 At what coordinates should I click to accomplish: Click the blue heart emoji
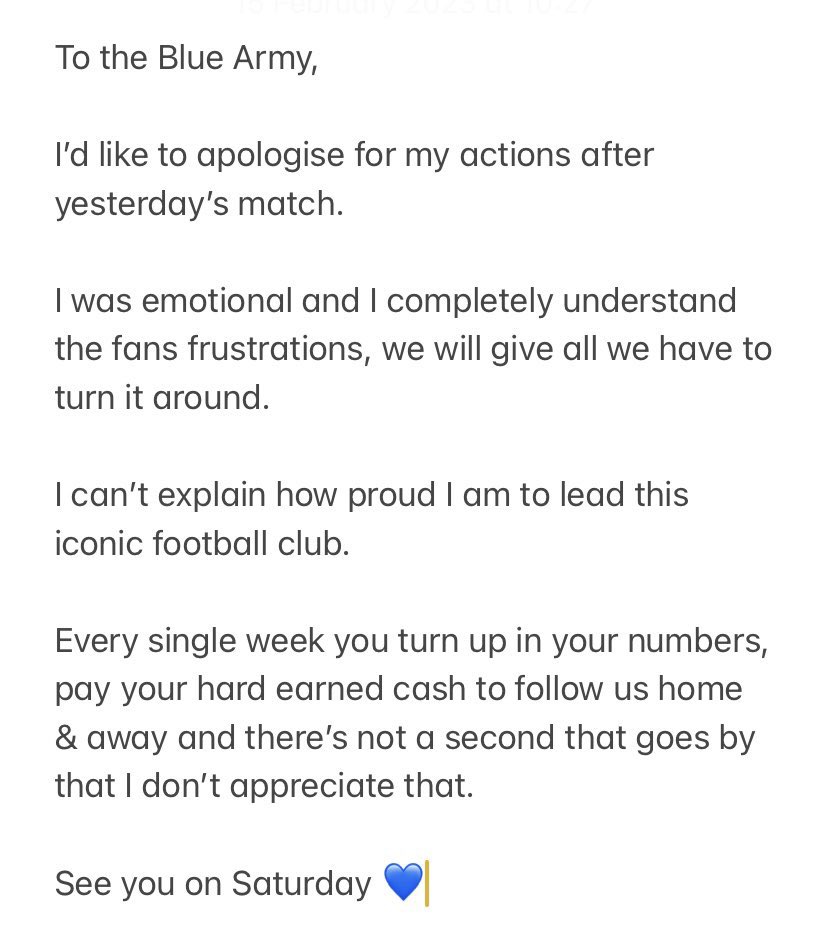(403, 883)
